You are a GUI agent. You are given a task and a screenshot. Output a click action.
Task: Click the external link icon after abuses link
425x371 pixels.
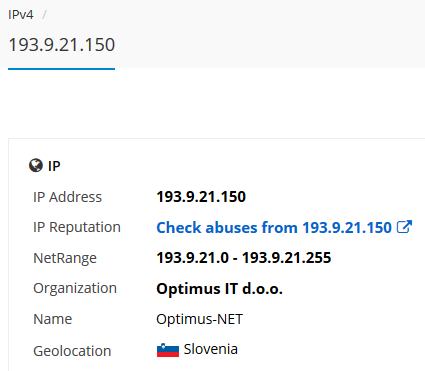click(x=404, y=227)
